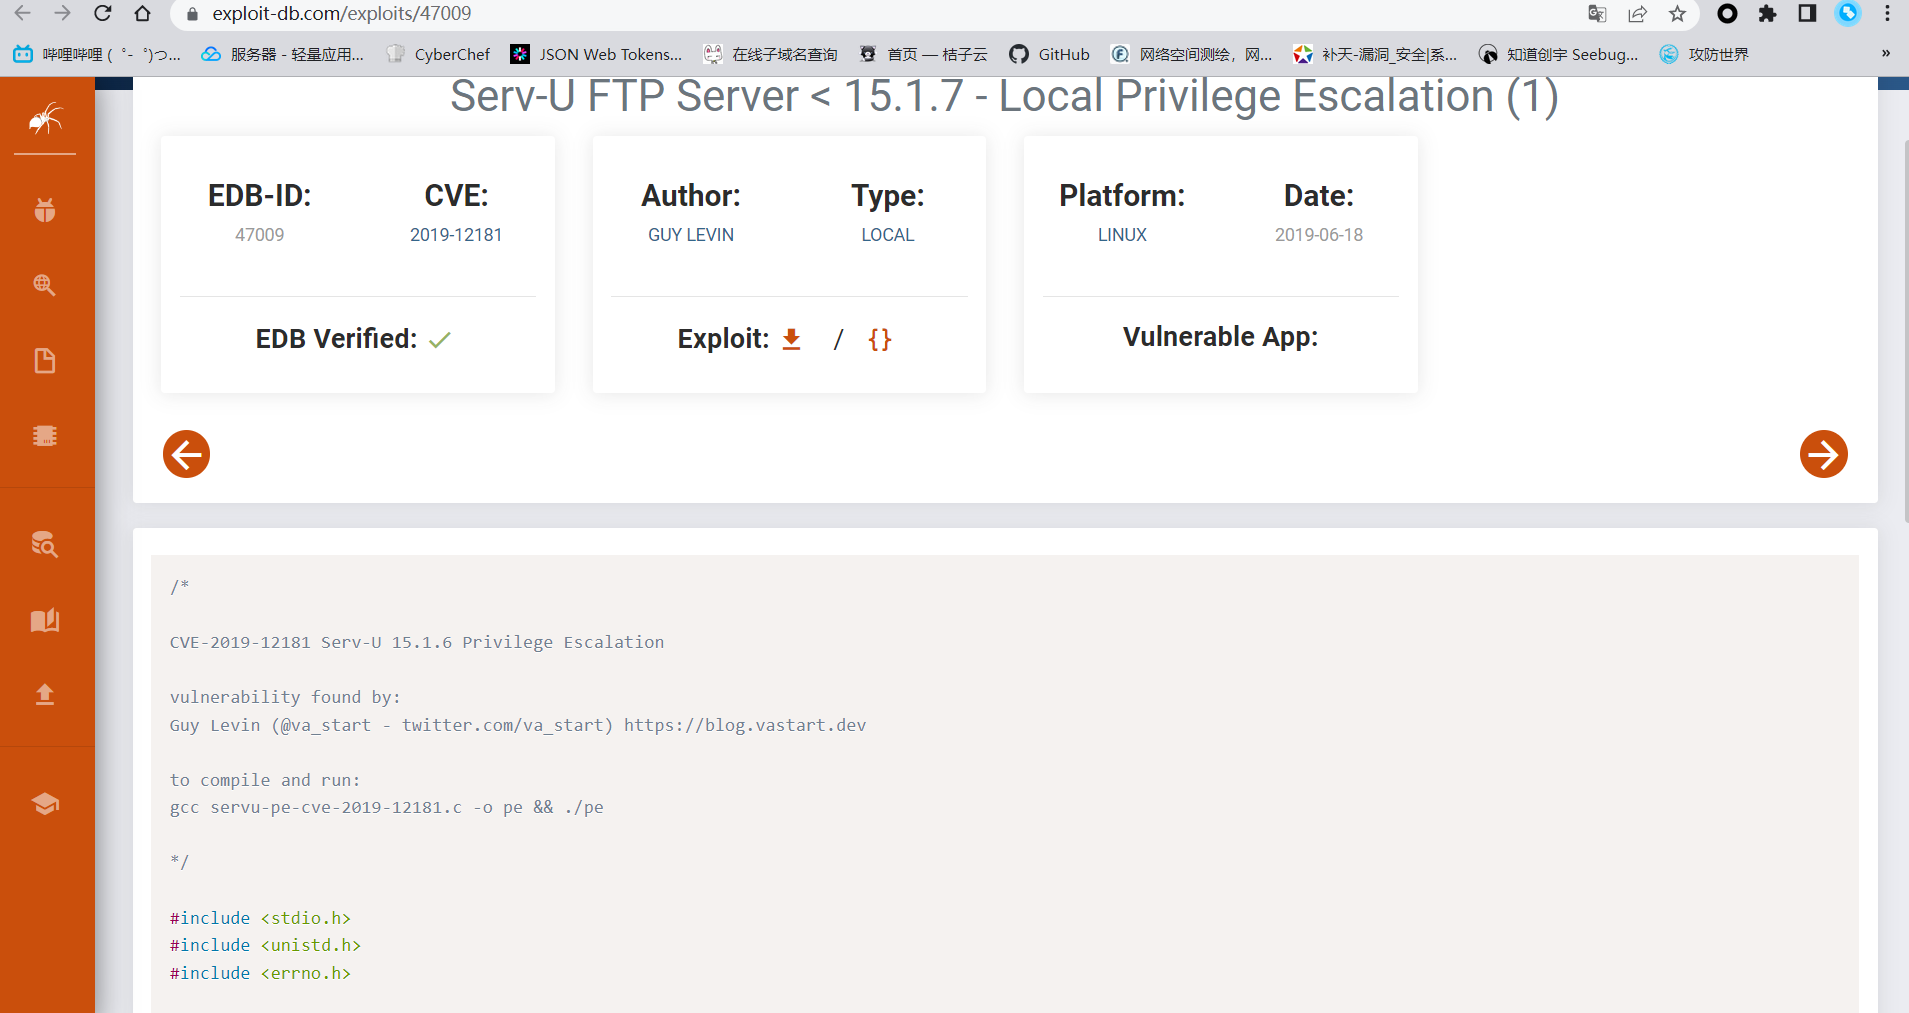
Task: Click the '#include <unistd.h>' code line
Action: tap(265, 945)
